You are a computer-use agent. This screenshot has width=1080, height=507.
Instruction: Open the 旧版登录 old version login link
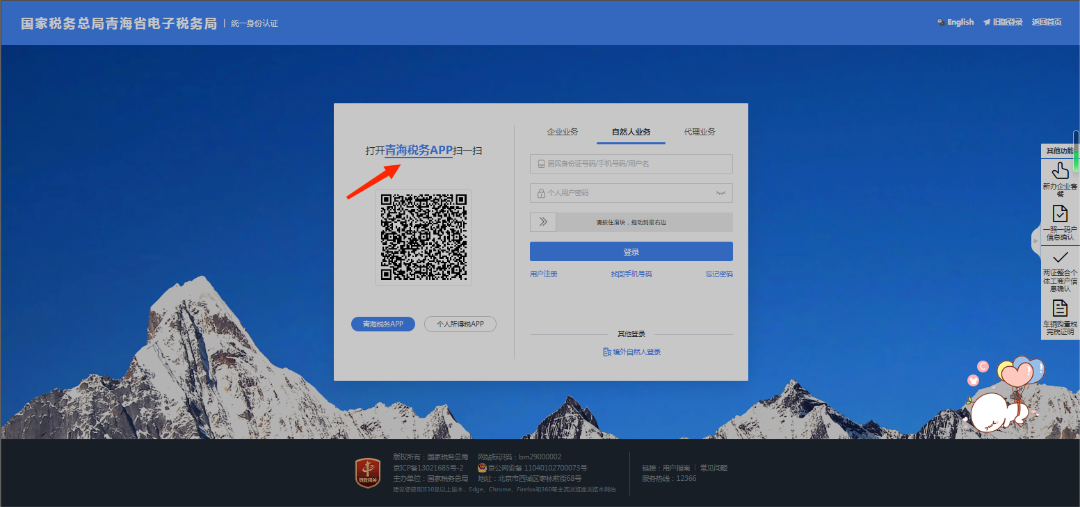[x=1003, y=22]
